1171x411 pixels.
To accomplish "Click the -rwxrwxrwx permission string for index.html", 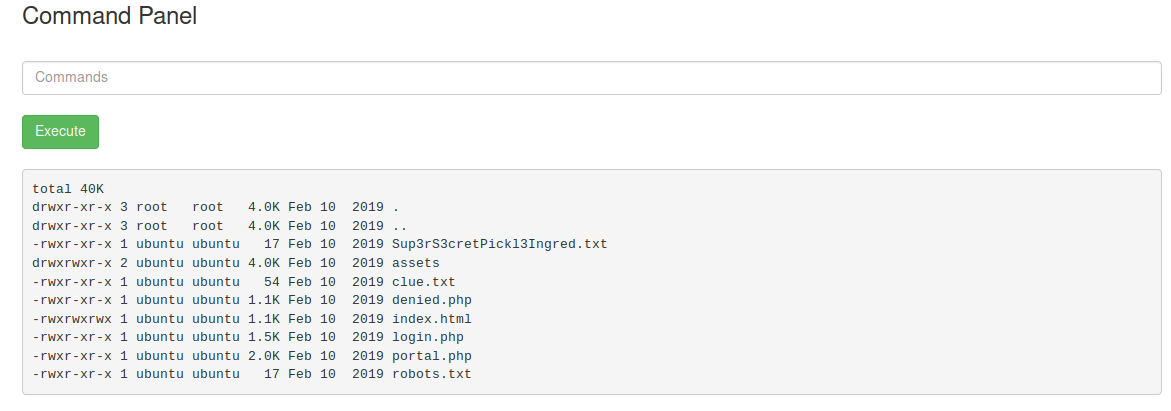I will (x=72, y=319).
